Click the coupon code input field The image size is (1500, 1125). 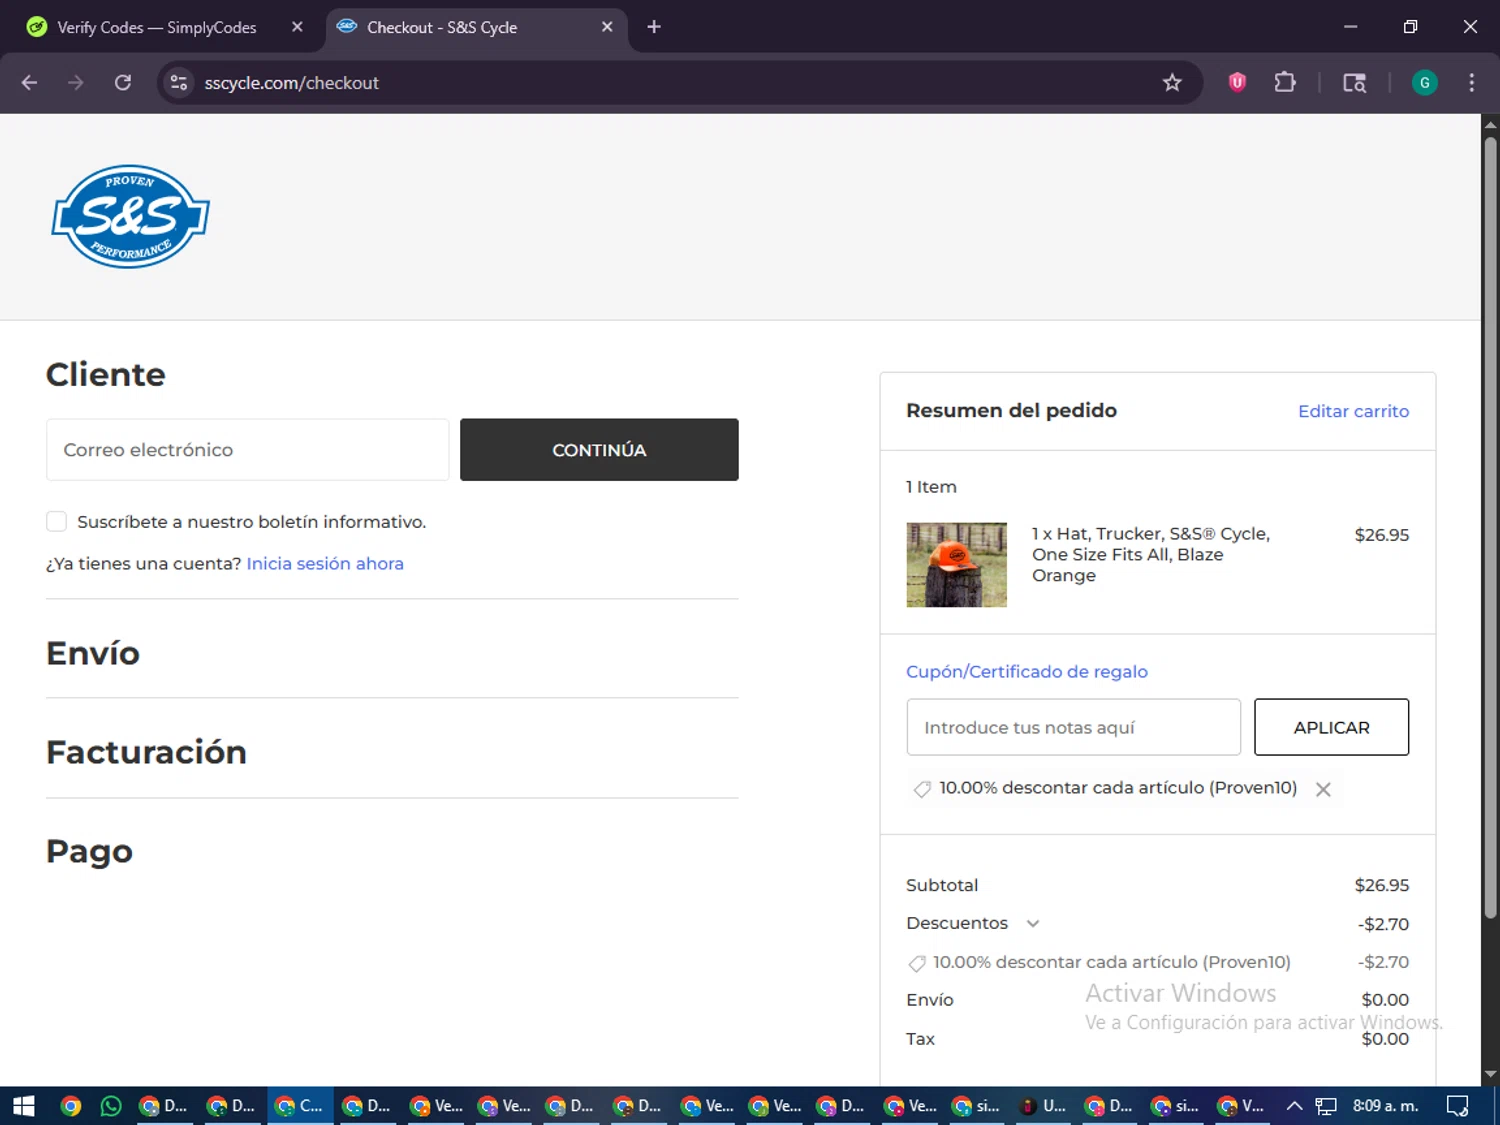click(x=1073, y=727)
